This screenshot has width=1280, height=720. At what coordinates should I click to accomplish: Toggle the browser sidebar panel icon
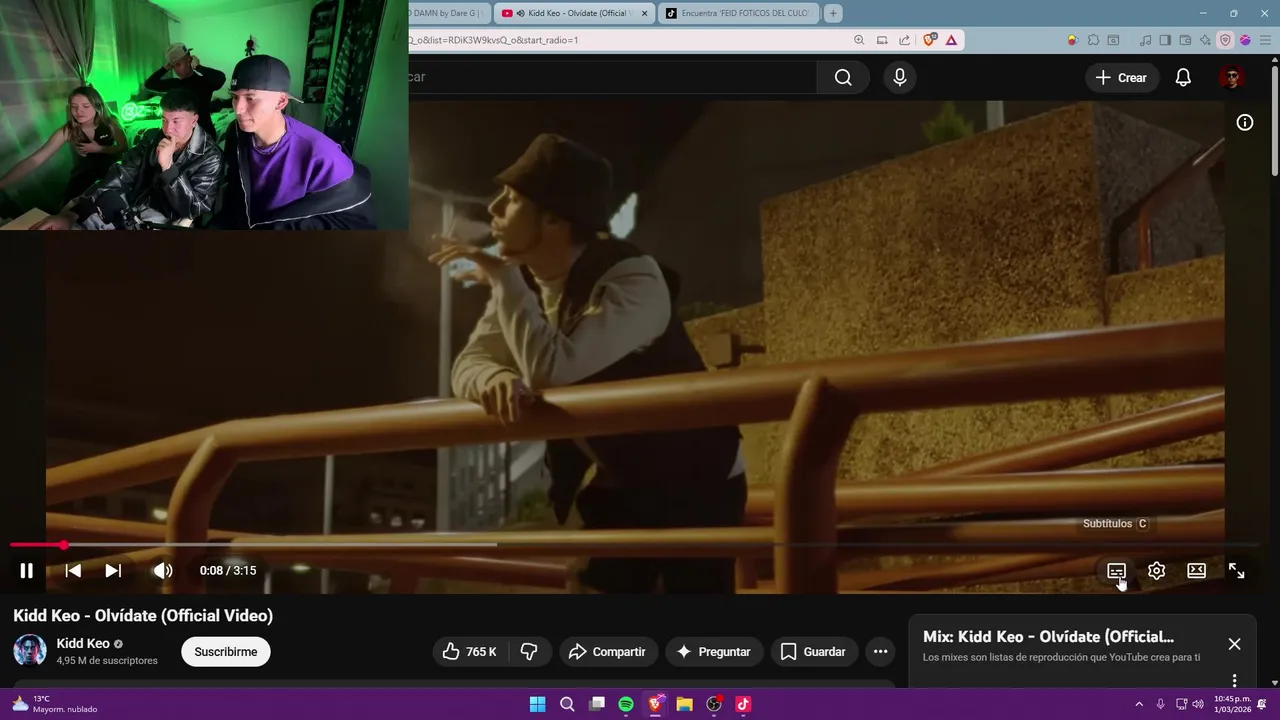(x=1165, y=40)
